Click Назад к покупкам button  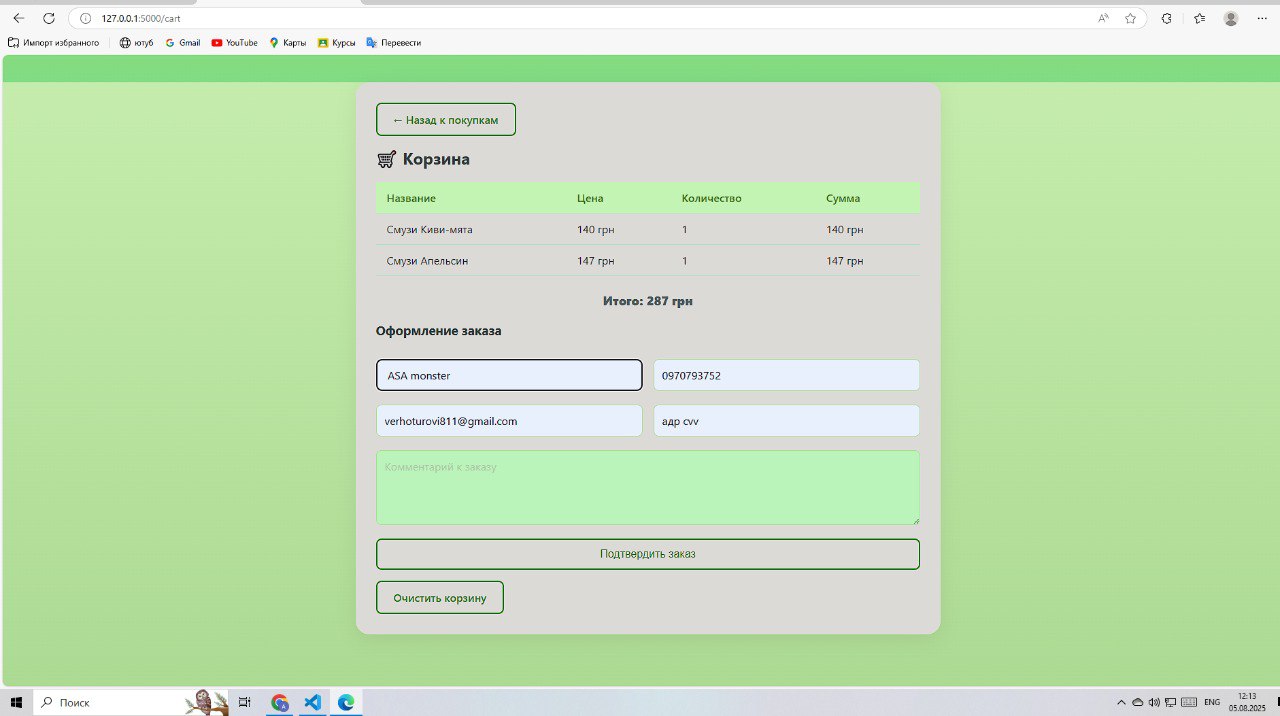click(x=446, y=119)
